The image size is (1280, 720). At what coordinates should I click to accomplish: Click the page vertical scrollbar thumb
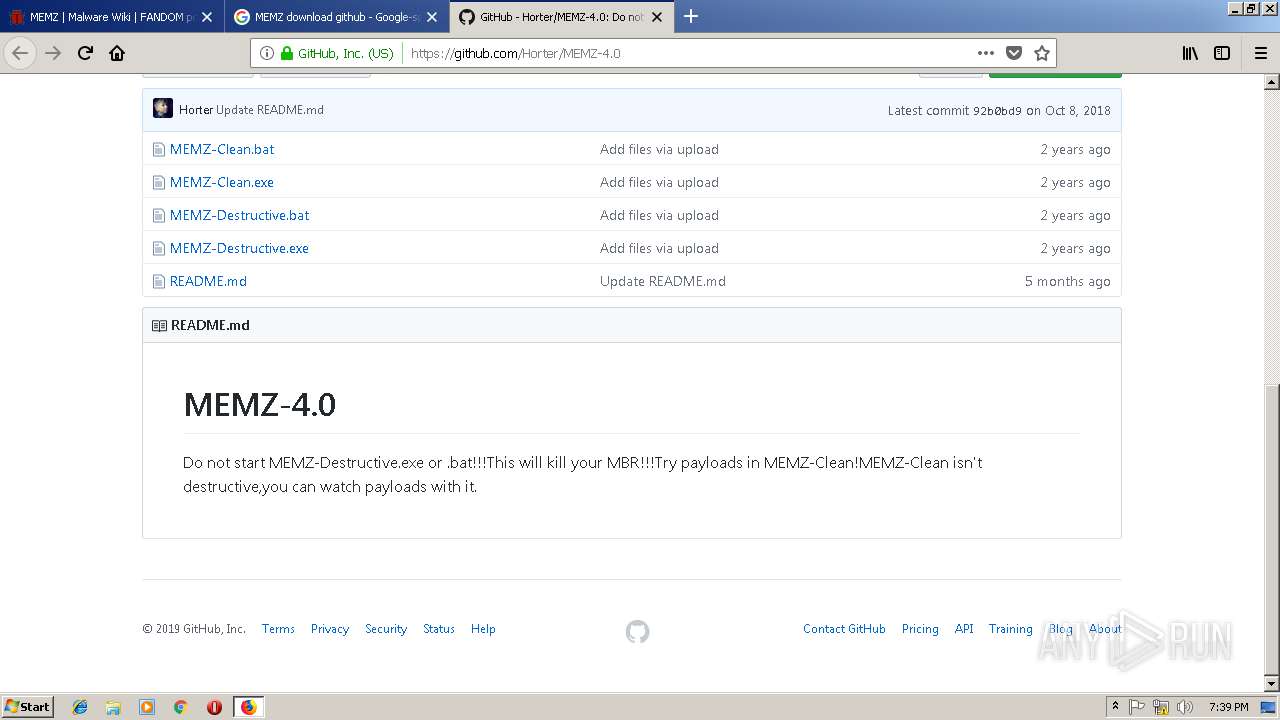(x=1272, y=528)
